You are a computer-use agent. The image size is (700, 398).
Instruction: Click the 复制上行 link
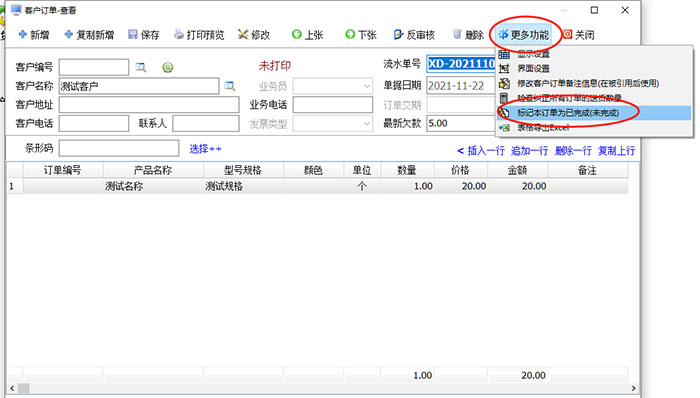click(617, 151)
